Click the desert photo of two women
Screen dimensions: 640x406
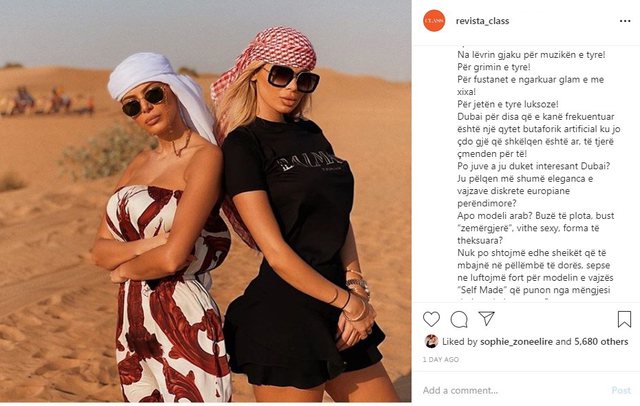click(x=205, y=201)
